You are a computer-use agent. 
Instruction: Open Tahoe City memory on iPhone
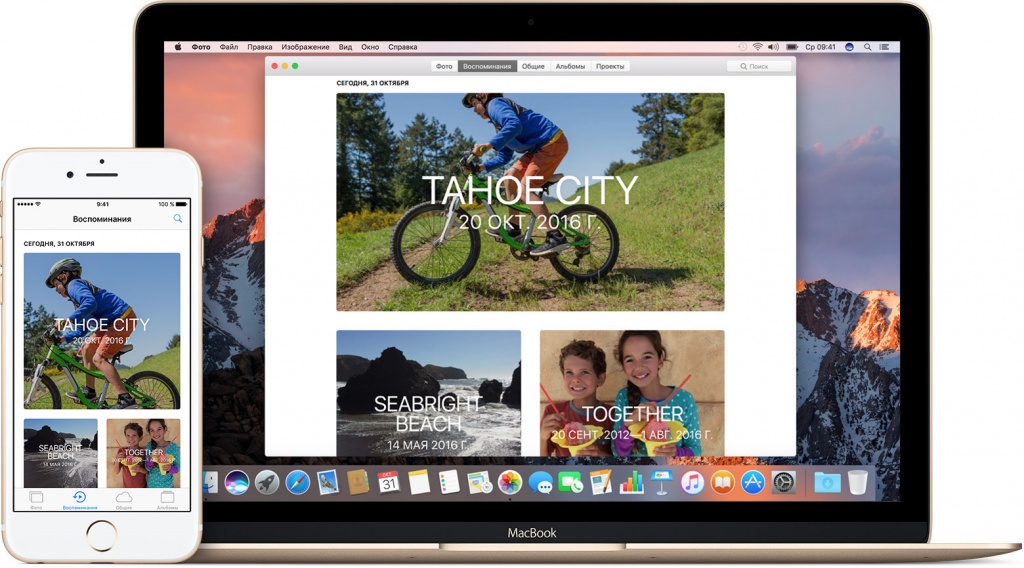(102, 331)
